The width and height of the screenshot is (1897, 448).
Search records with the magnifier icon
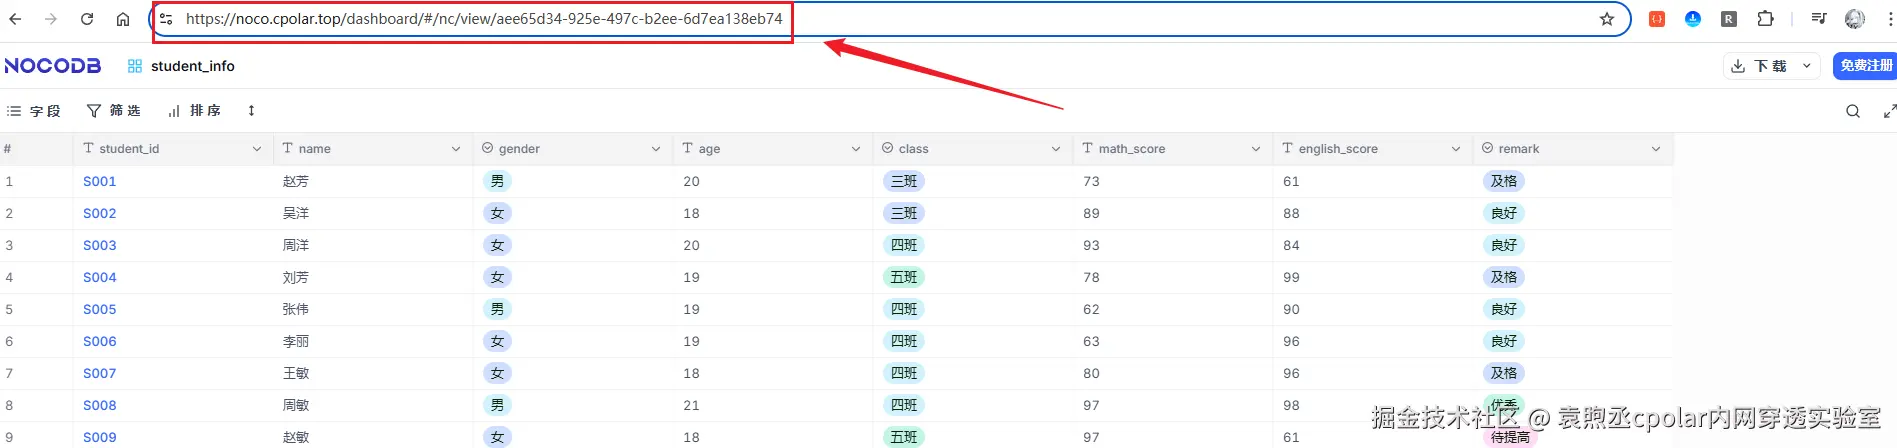[x=1853, y=111]
